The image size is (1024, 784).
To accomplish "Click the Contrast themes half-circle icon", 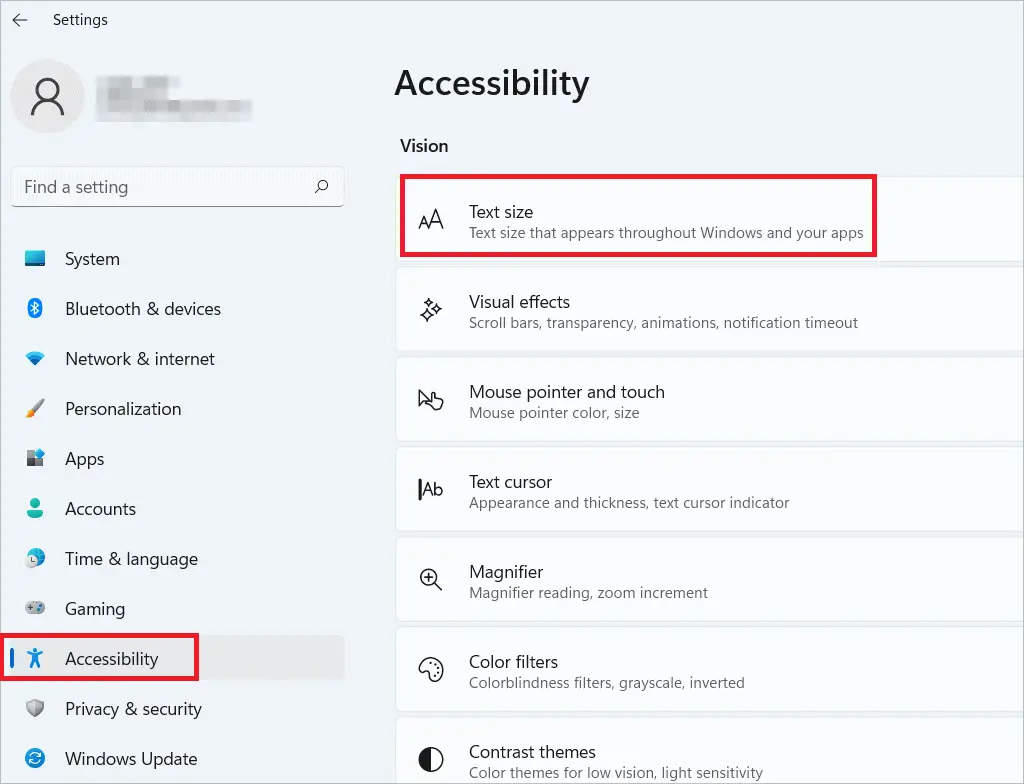I will pyautogui.click(x=431, y=760).
